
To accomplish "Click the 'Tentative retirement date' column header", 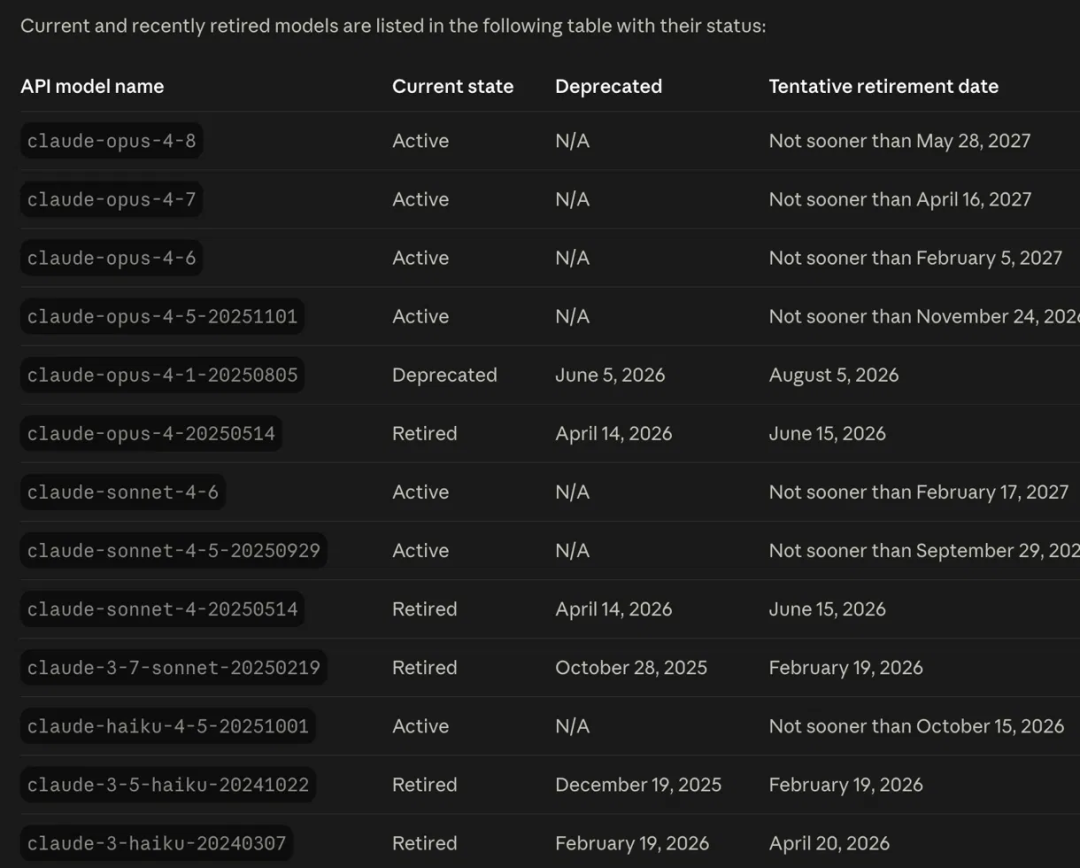I will tap(884, 86).
